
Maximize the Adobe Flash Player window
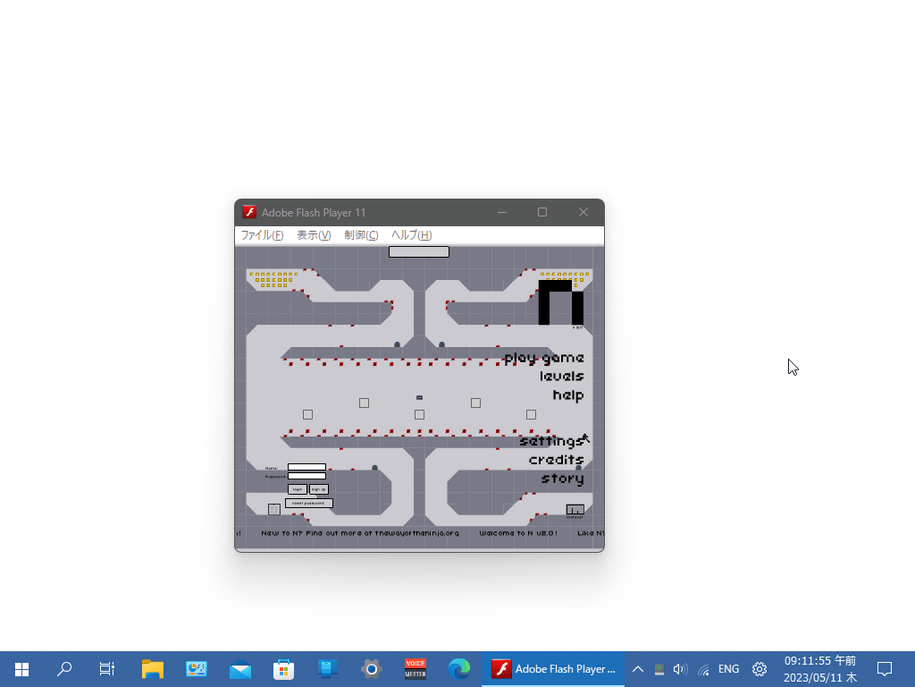coord(542,212)
